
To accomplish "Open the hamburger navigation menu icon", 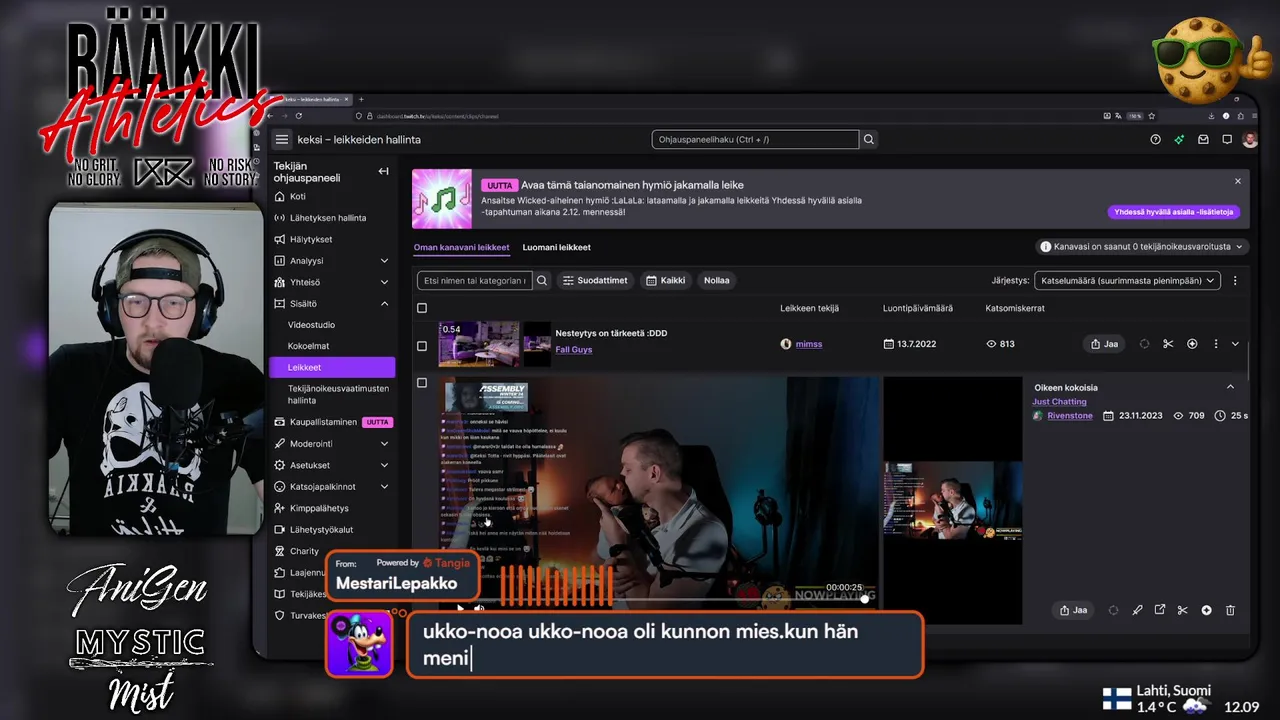I will (282, 140).
